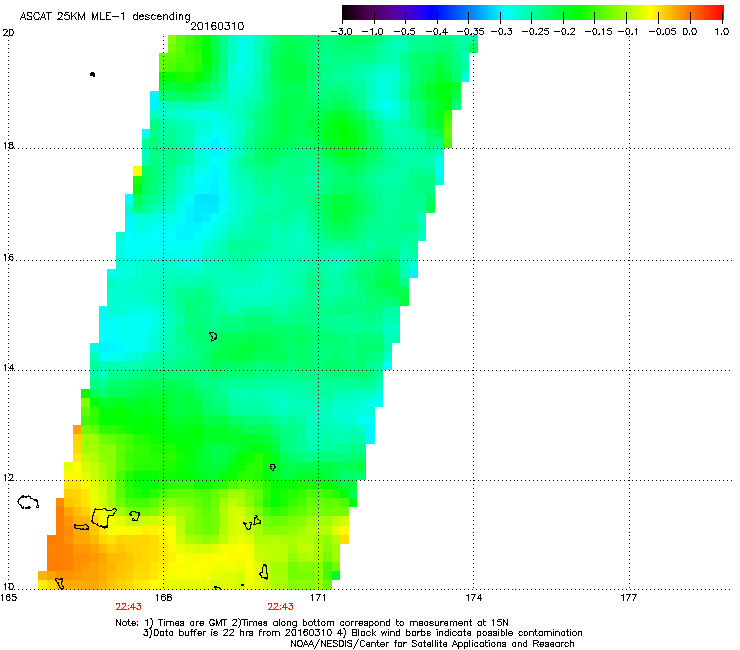Click the longitude axis label "168"
Screen dimensions: 740x650
(163, 598)
